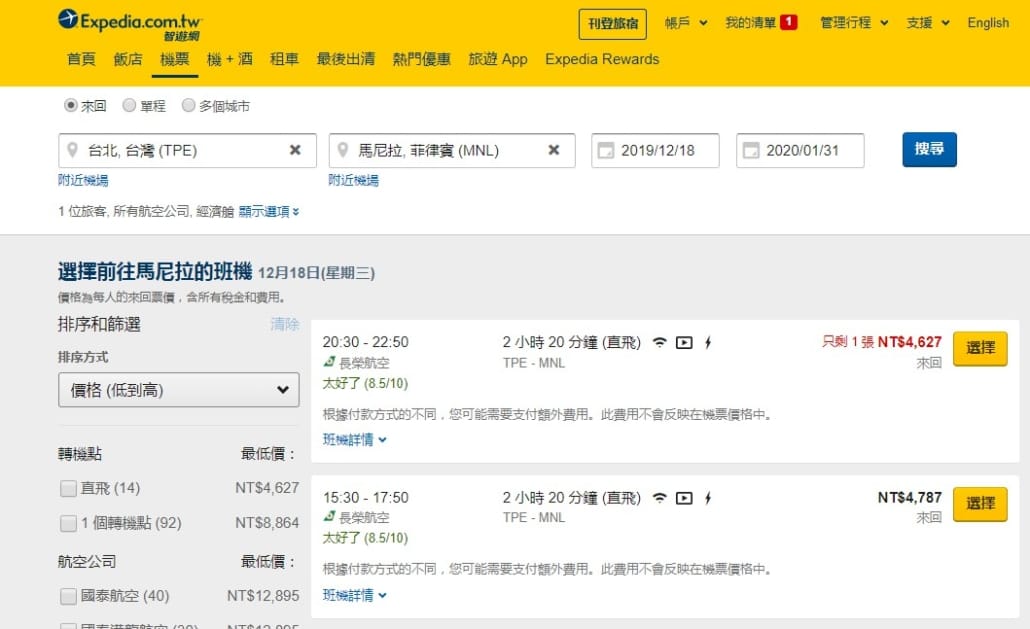Switch language to English
Image resolution: width=1030 pixels, height=629 pixels.
coord(988,23)
